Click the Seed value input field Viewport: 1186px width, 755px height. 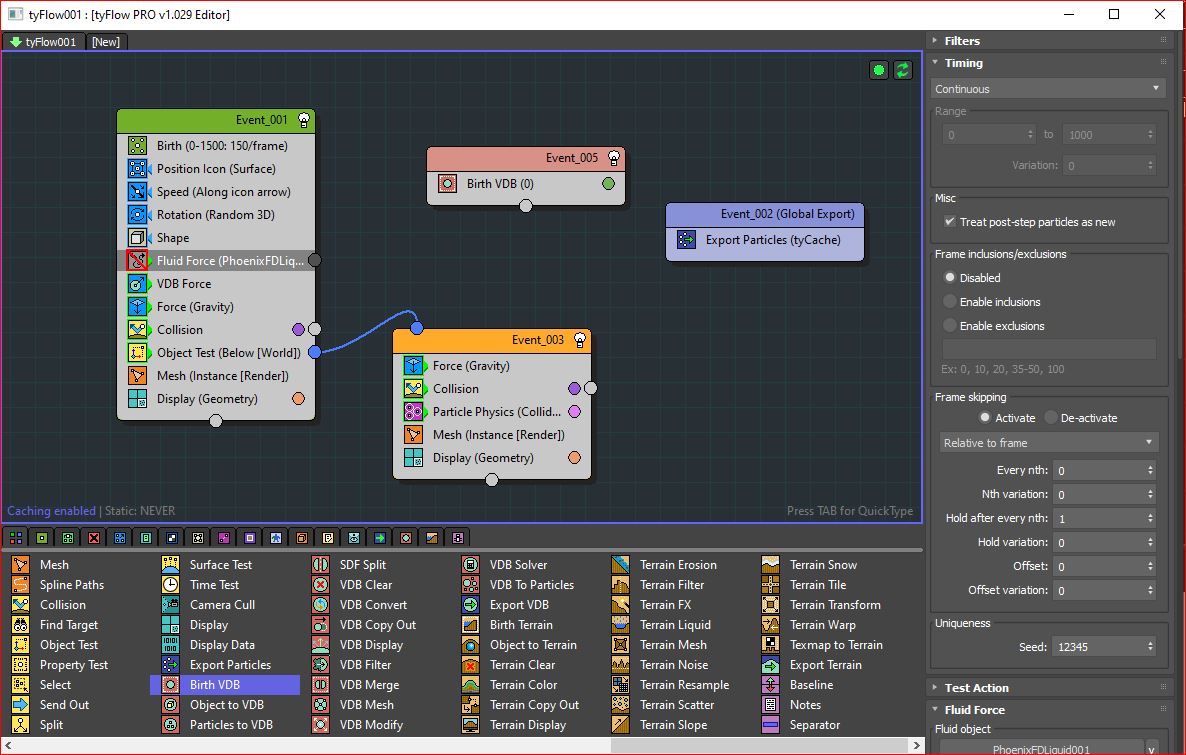point(1097,647)
